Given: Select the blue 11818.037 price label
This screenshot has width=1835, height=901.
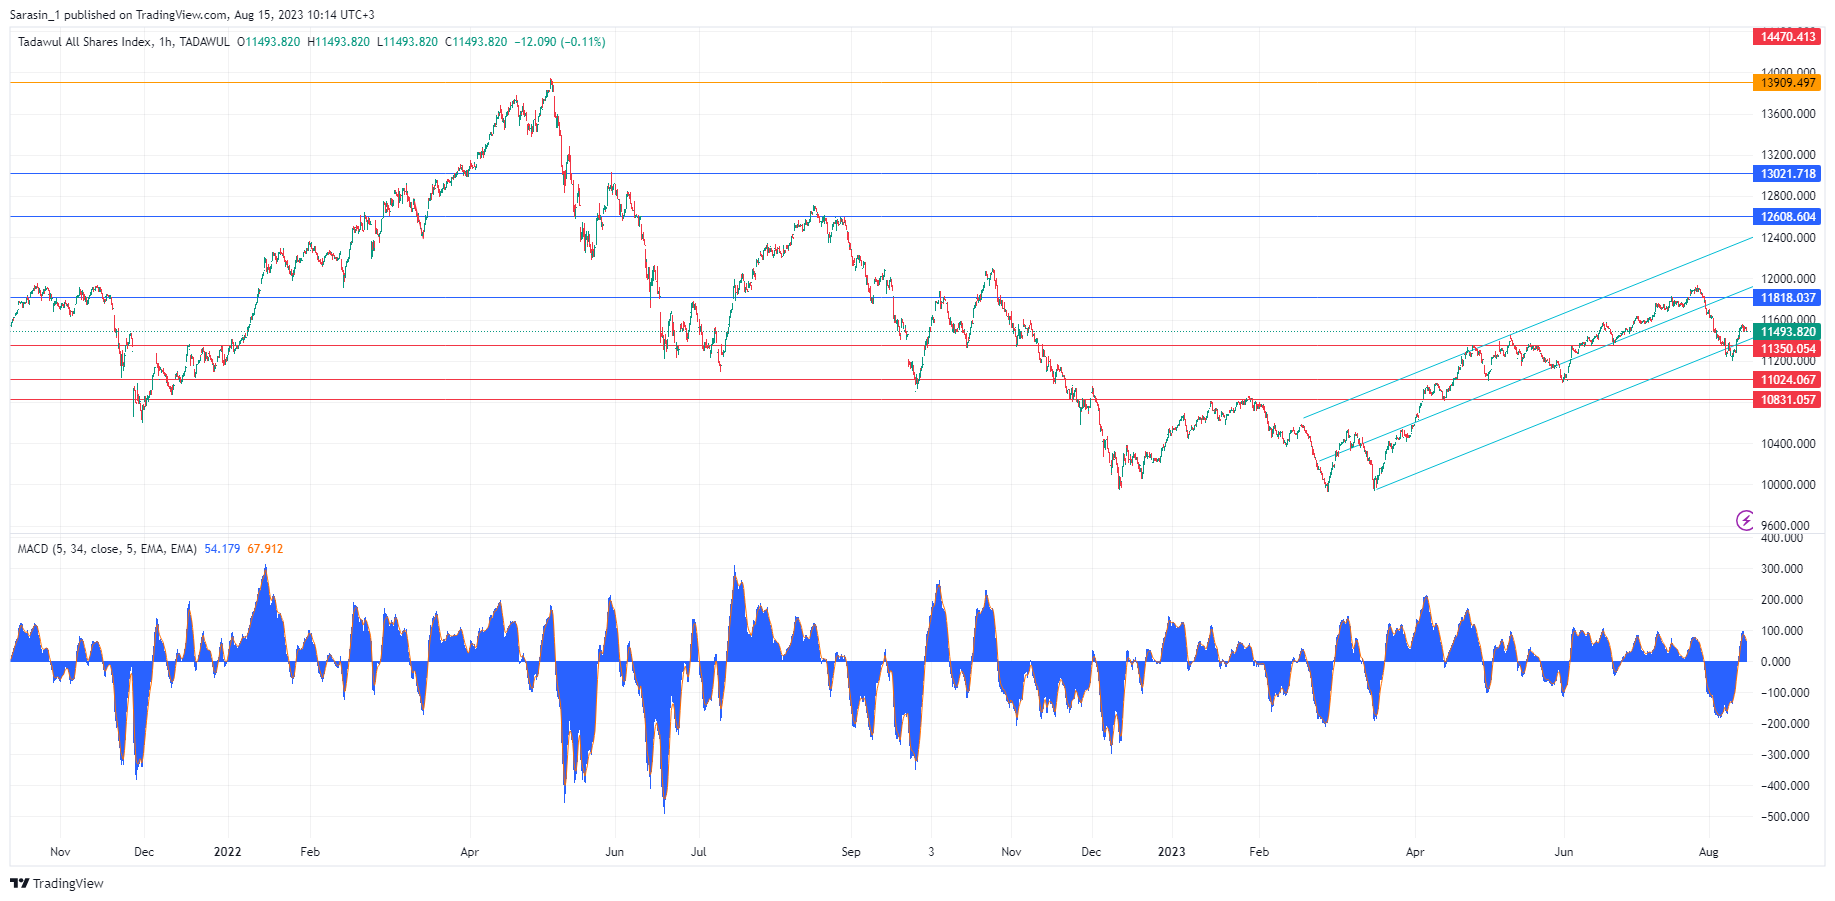Looking at the screenshot, I should (1787, 298).
